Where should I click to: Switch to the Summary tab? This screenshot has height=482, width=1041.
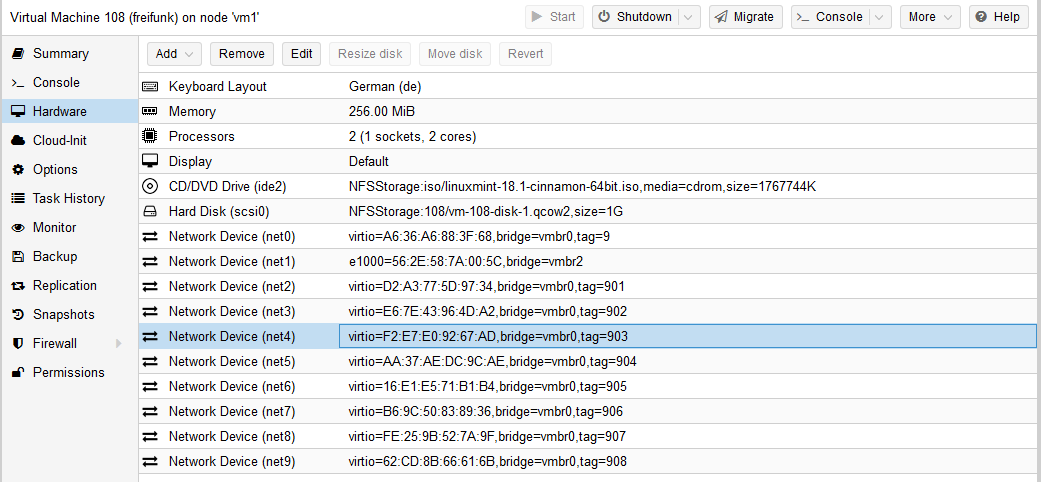tap(60, 53)
